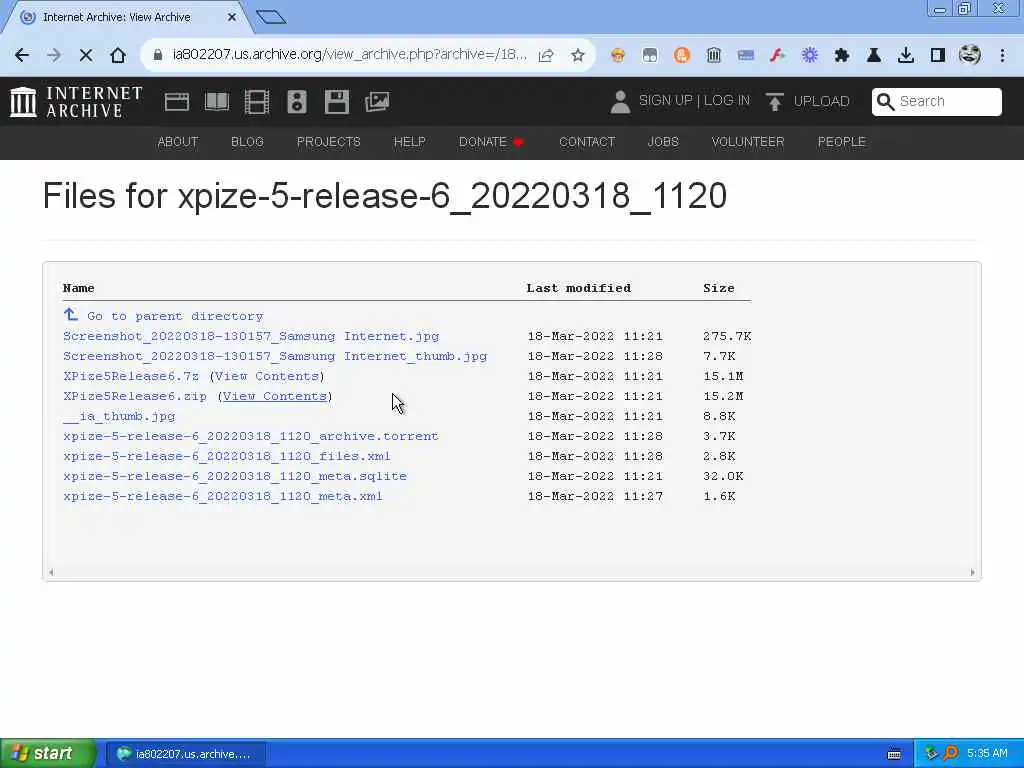Image resolution: width=1024 pixels, height=768 pixels.
Task: Open the Audio speaker icon
Action: (x=296, y=102)
